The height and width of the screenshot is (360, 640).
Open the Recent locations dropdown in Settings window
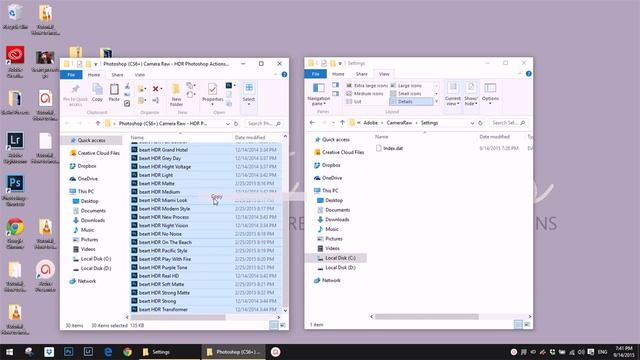click(x=334, y=123)
